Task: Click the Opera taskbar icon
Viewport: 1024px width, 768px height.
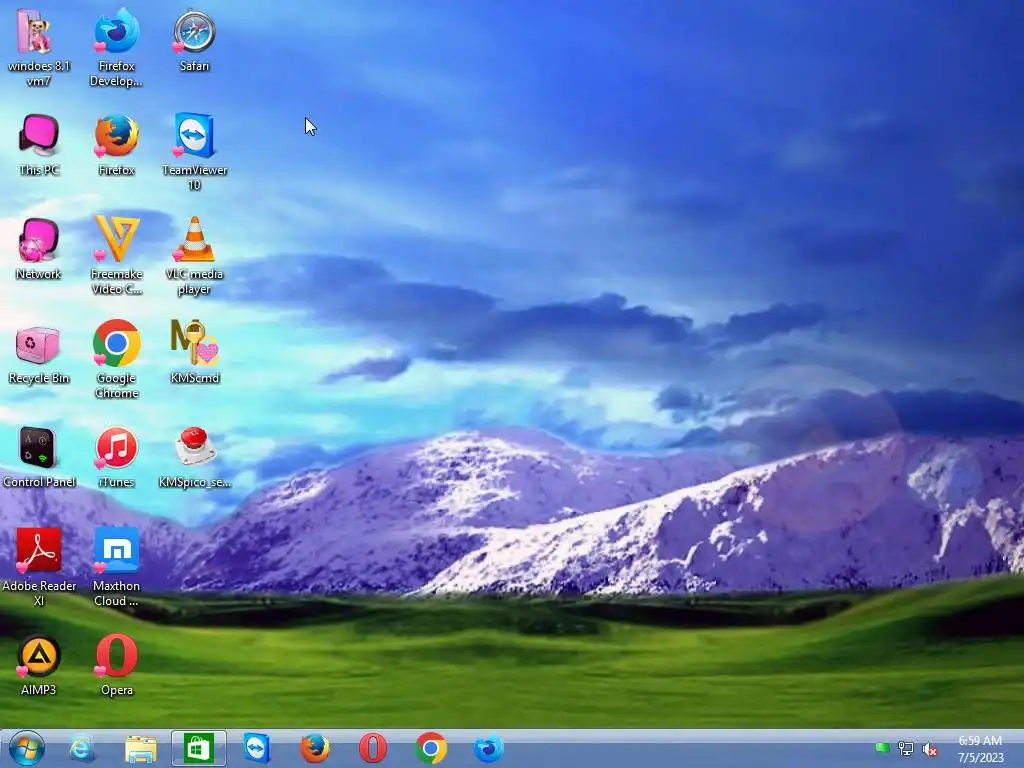Action: coord(373,748)
